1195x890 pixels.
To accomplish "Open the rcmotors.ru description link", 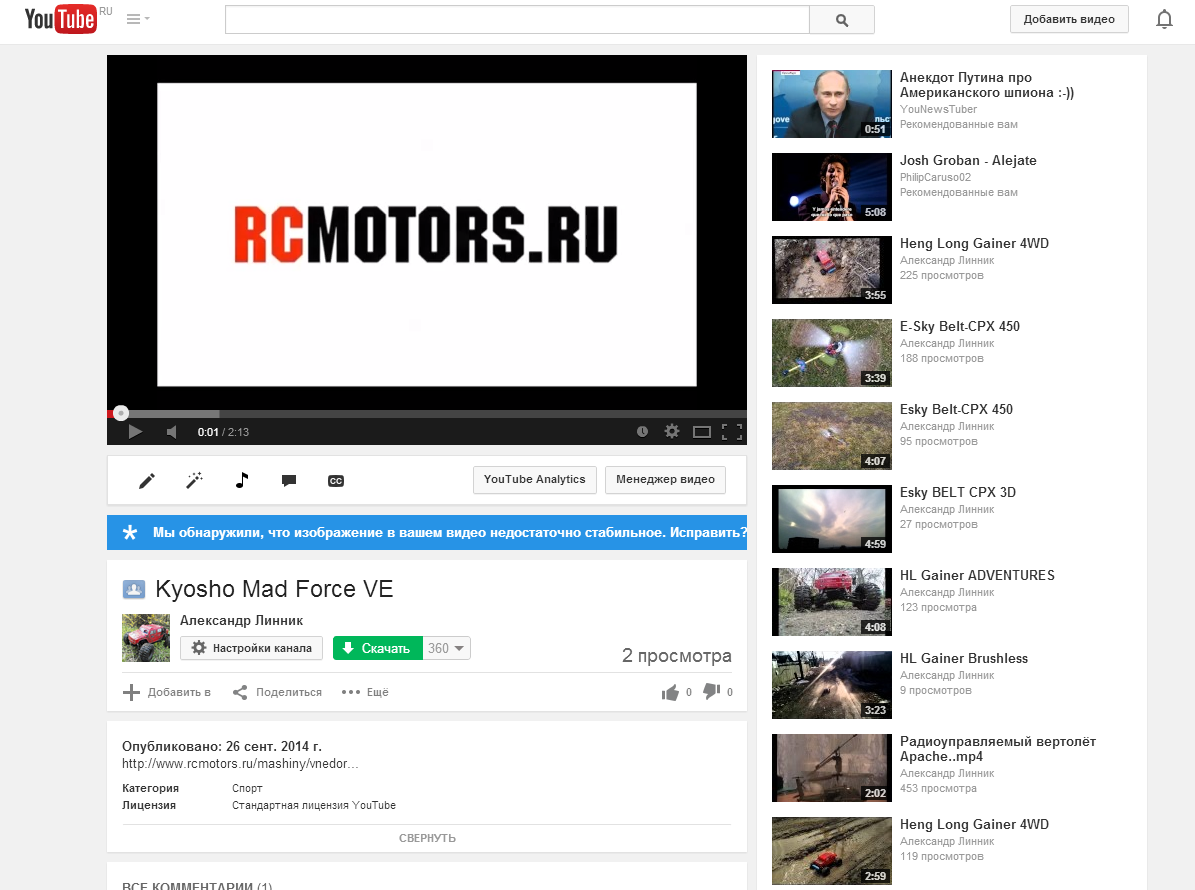I will (240, 764).
